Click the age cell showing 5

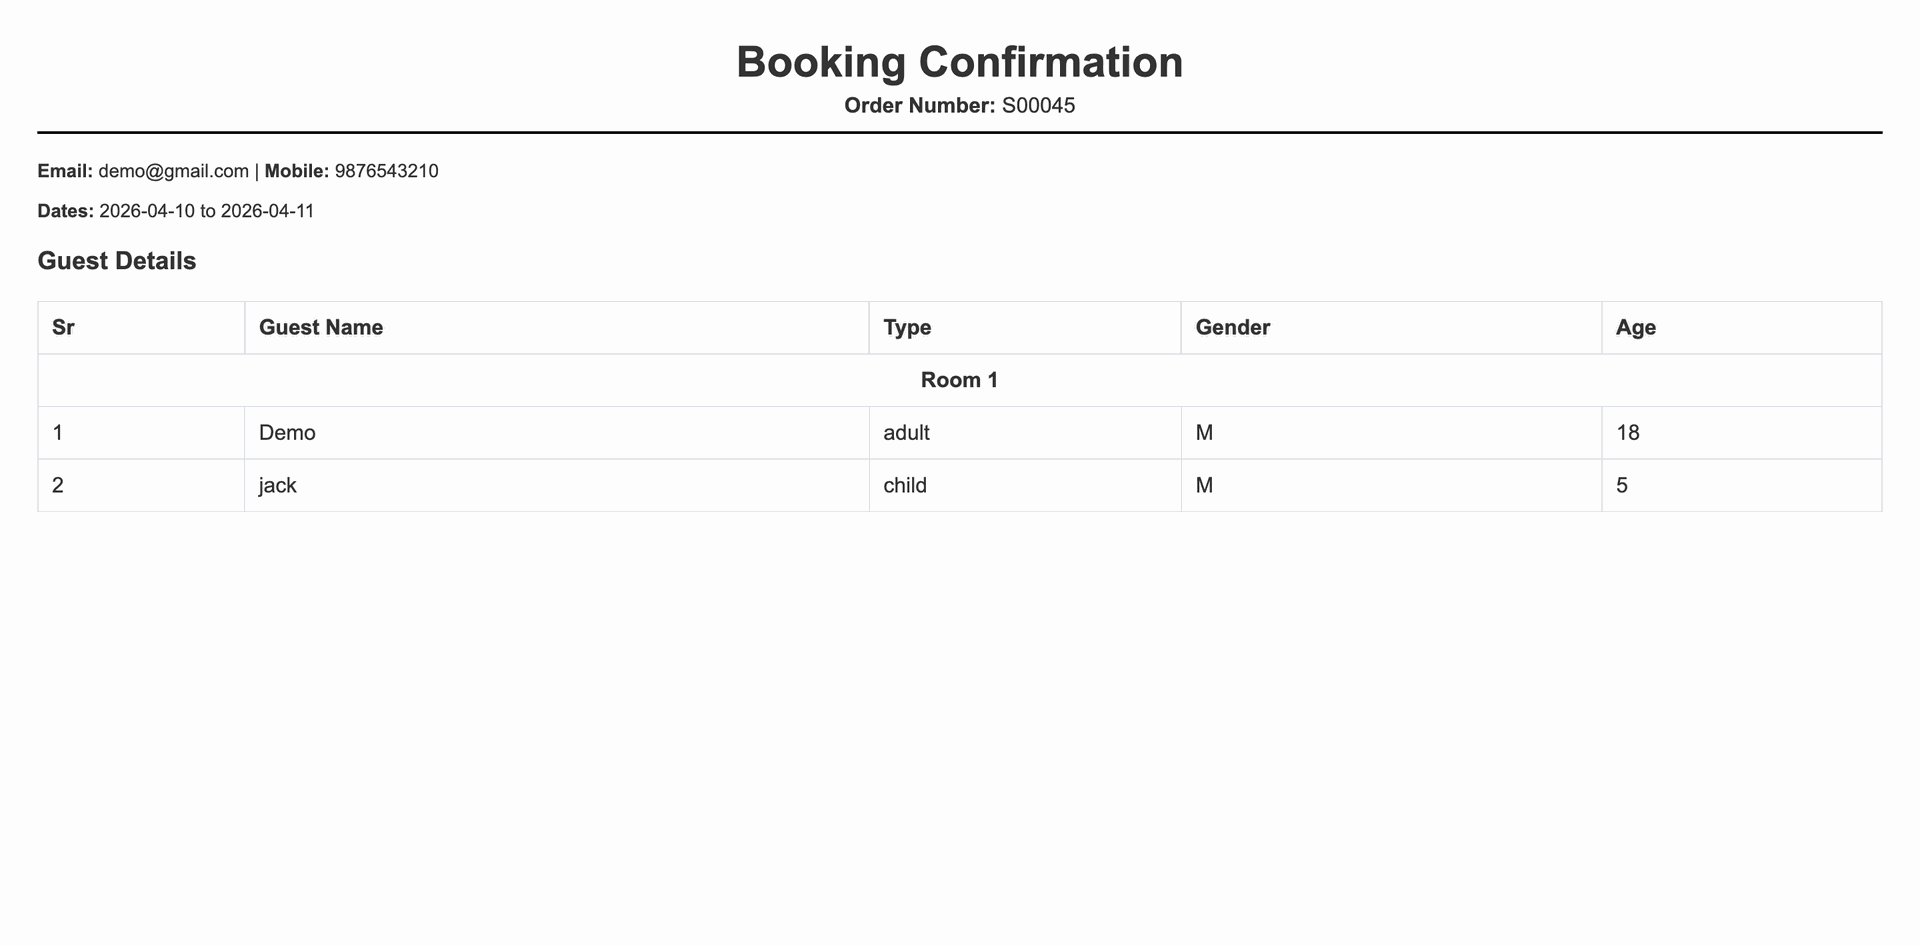(x=1742, y=486)
